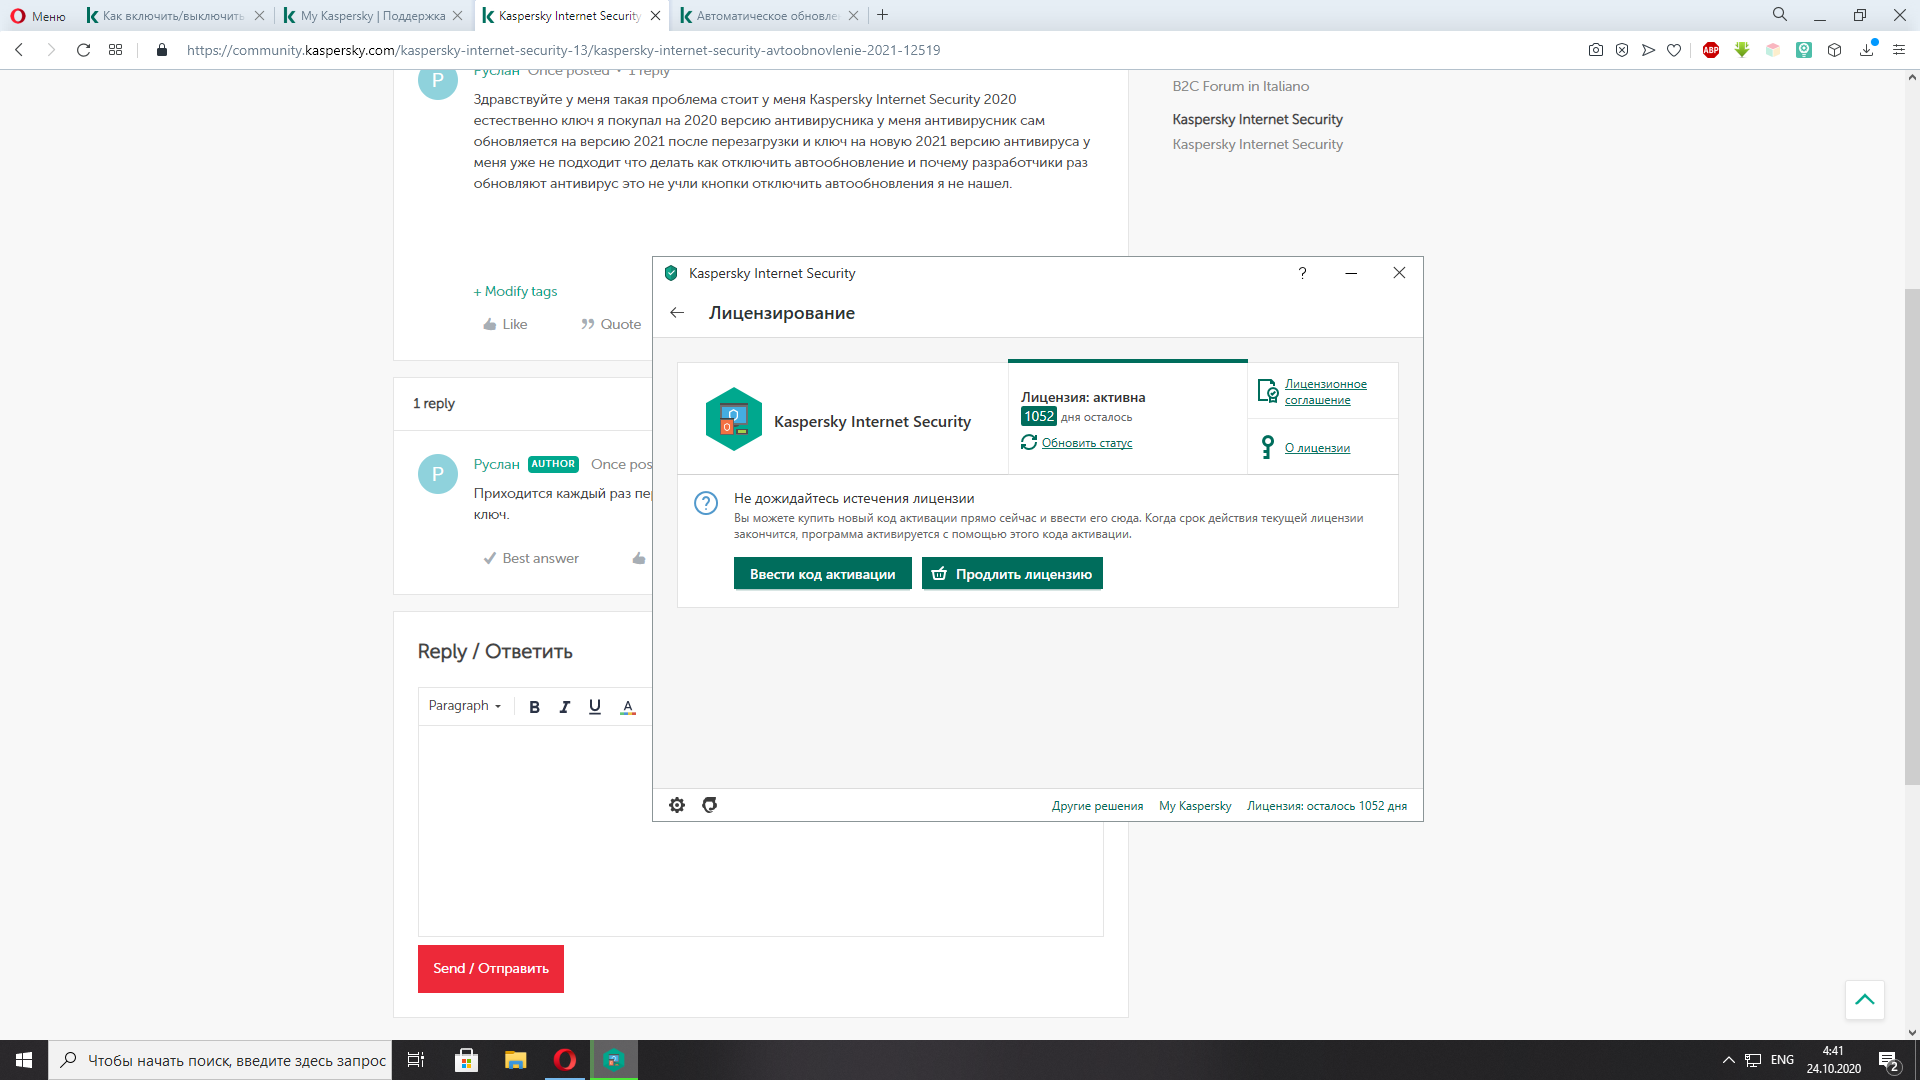Image resolution: width=1920 pixels, height=1080 pixels.
Task: Open Opera downloads icon
Action: pyautogui.click(x=1867, y=50)
